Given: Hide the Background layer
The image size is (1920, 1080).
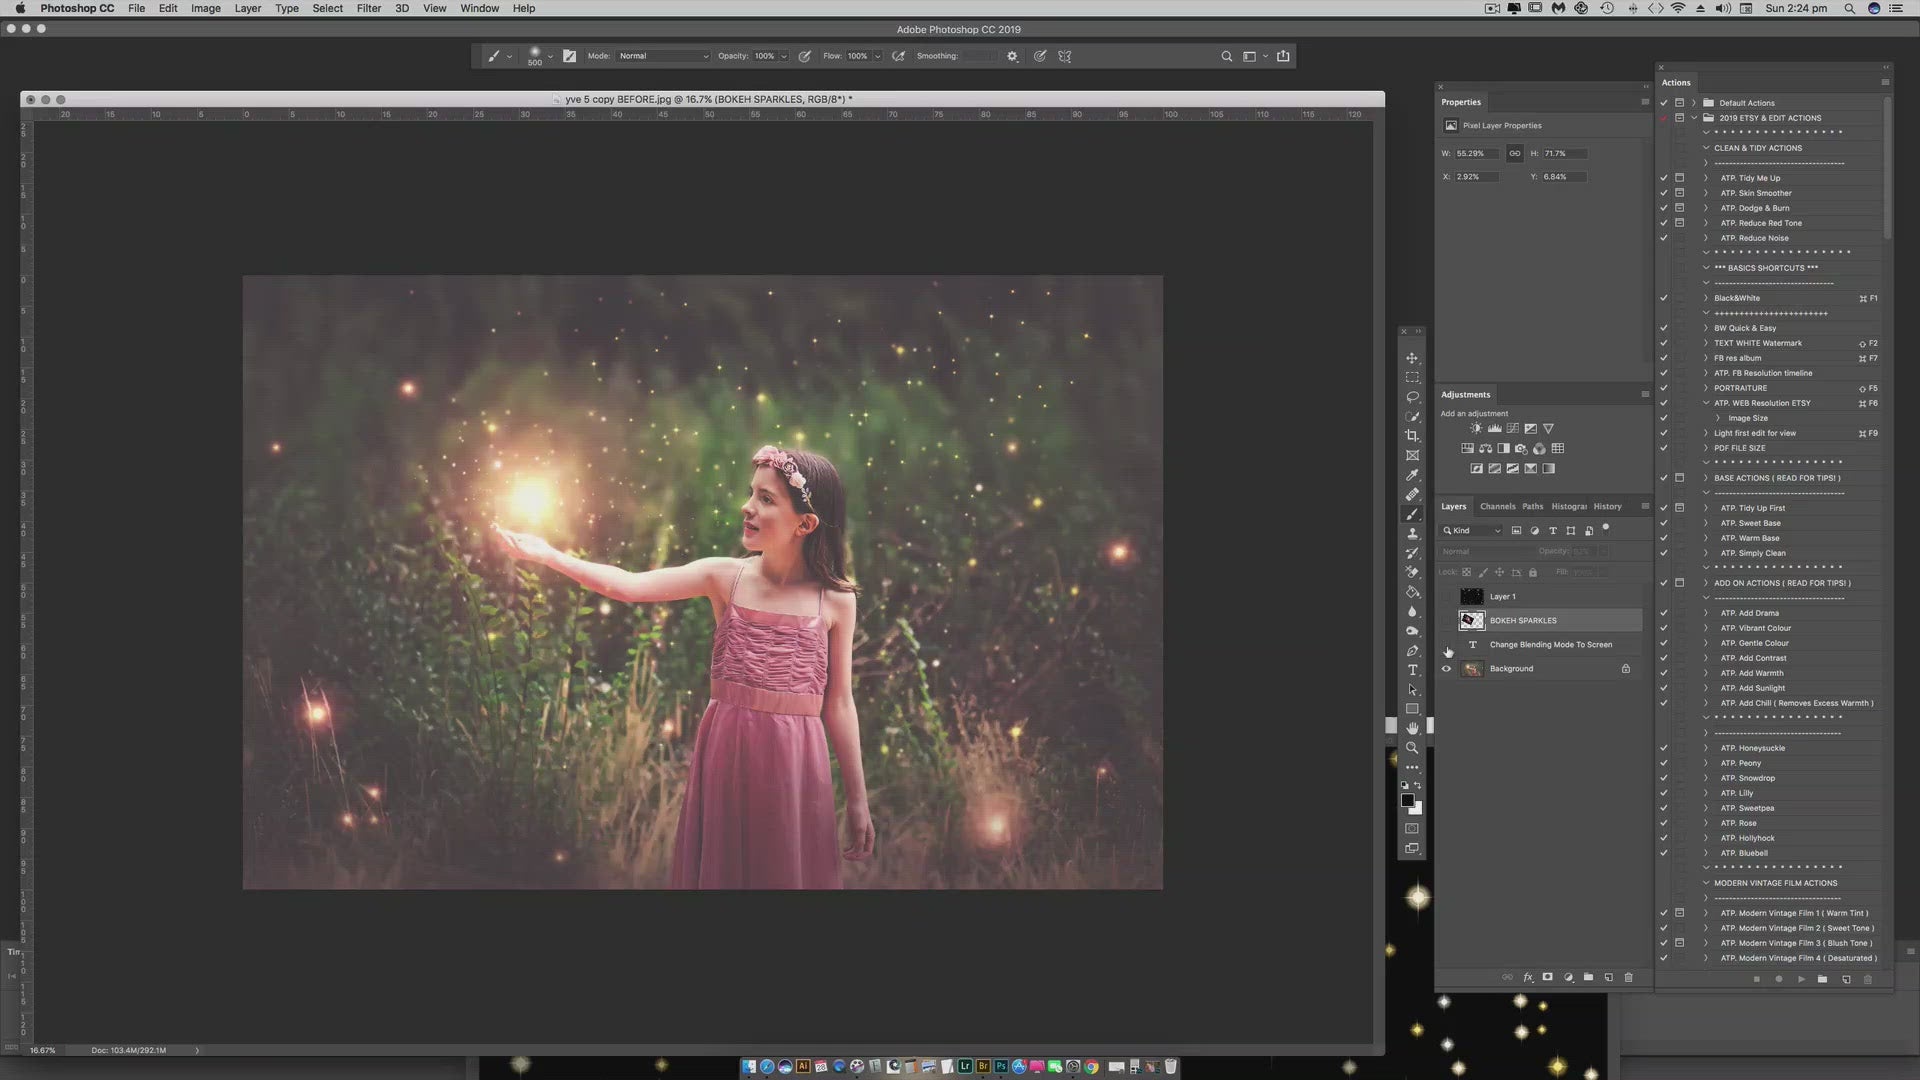Looking at the screenshot, I should 1446,669.
